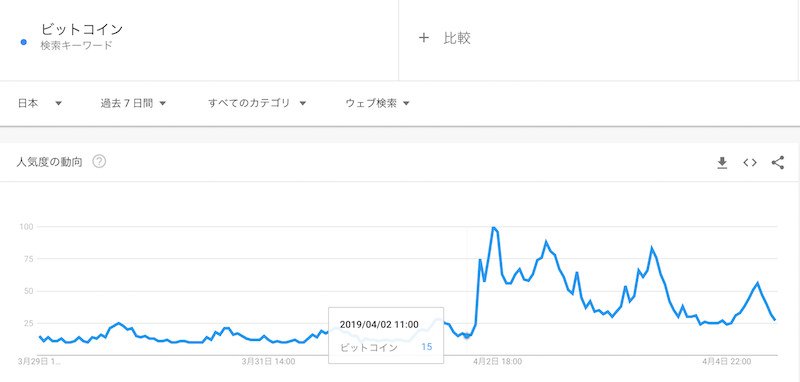
Task: Select the 4月4日 22:00 axis label
Action: [727, 362]
